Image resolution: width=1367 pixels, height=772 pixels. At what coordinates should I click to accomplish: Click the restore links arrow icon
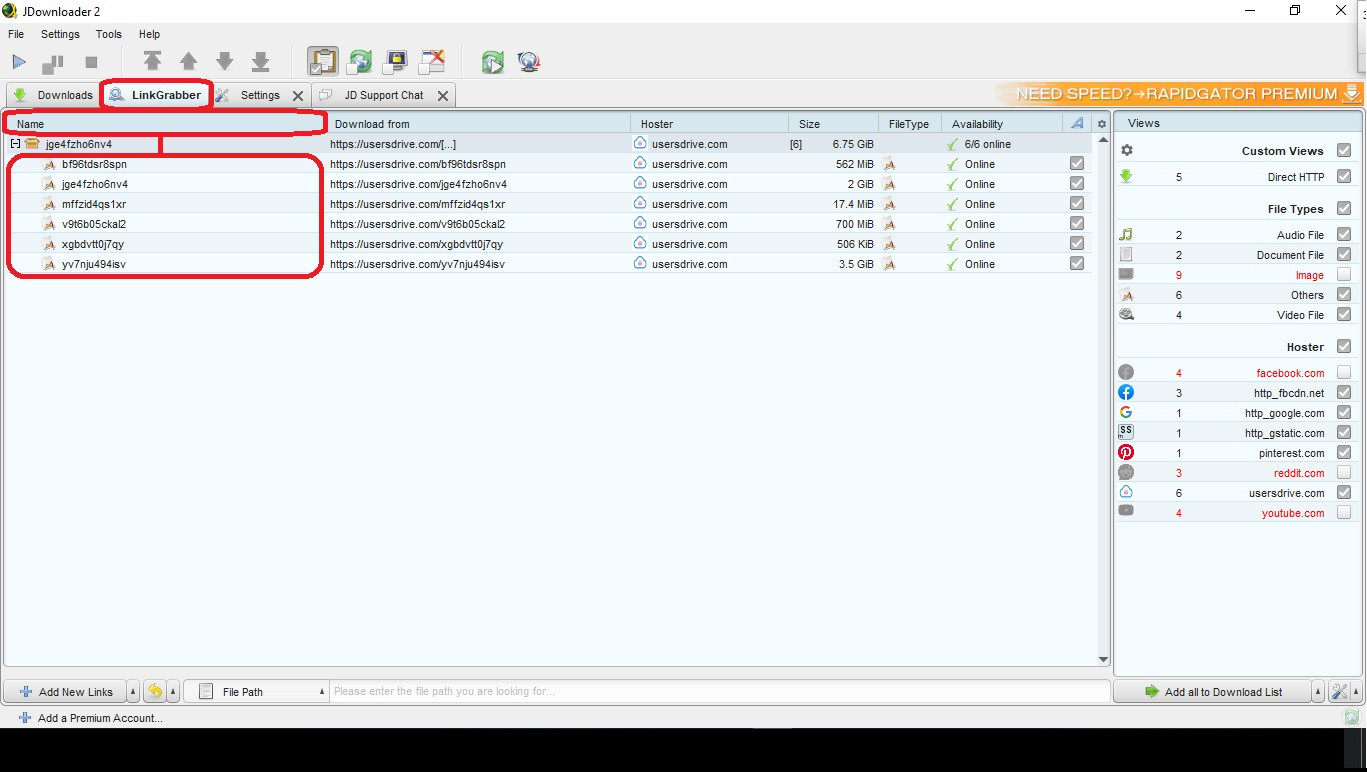[x=155, y=691]
